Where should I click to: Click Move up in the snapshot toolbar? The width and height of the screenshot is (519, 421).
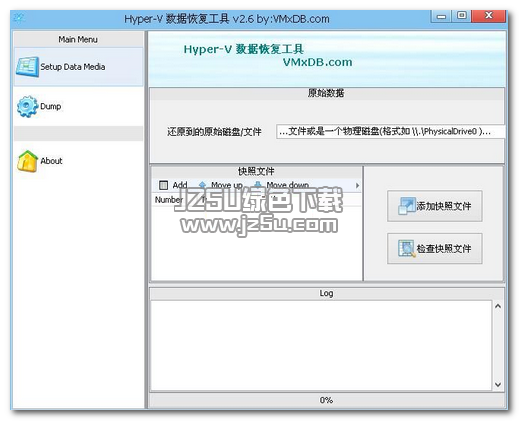[x=221, y=185]
